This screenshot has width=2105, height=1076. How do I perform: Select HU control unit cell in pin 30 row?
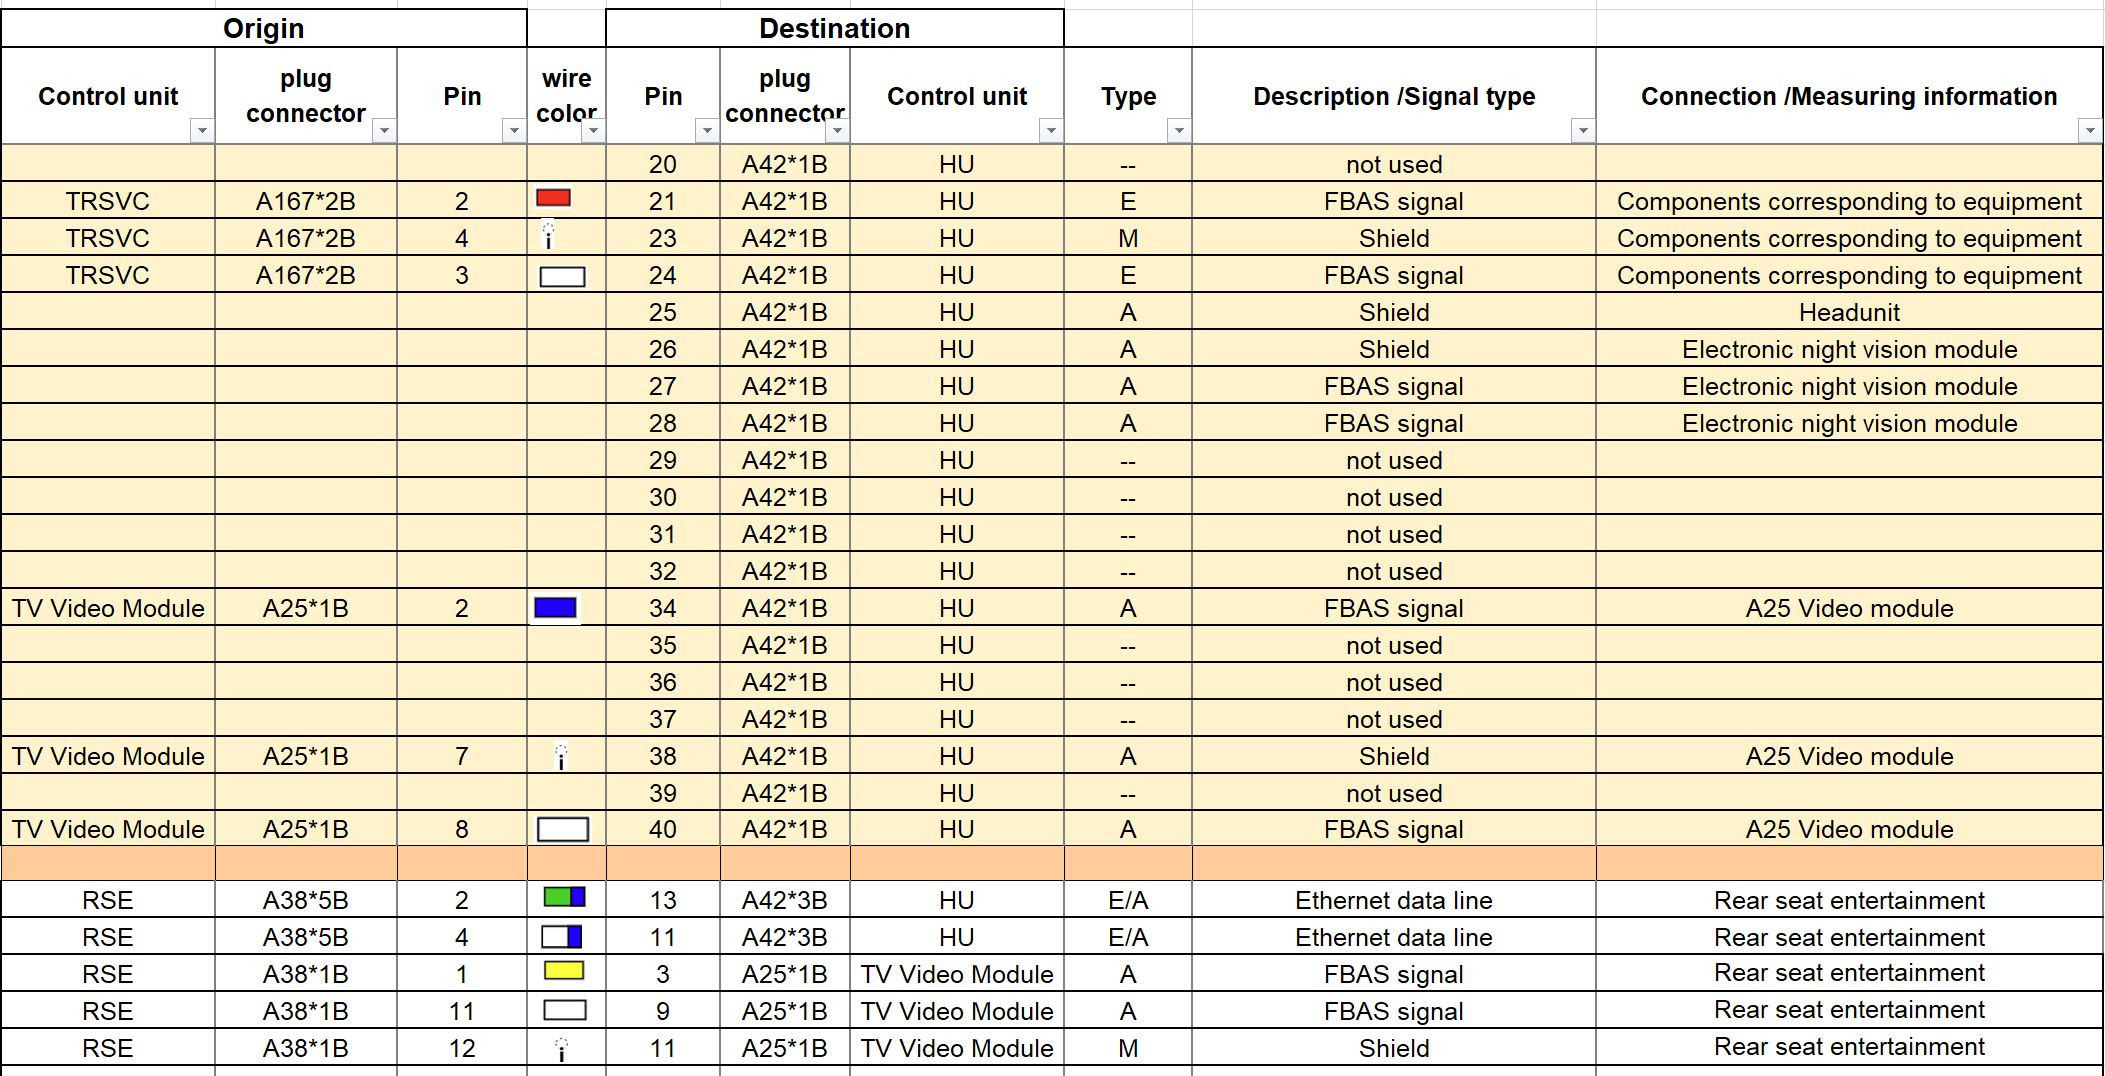(957, 497)
